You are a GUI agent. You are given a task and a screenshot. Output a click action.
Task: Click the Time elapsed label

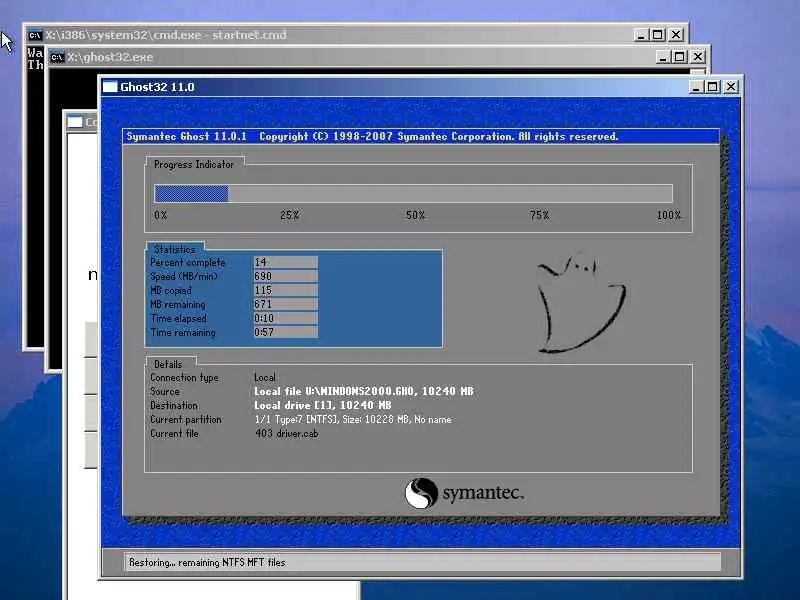(x=179, y=318)
